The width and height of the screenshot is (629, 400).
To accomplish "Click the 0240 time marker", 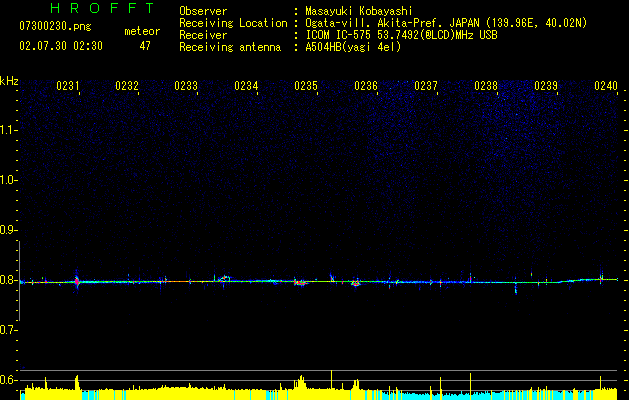I will (606, 86).
